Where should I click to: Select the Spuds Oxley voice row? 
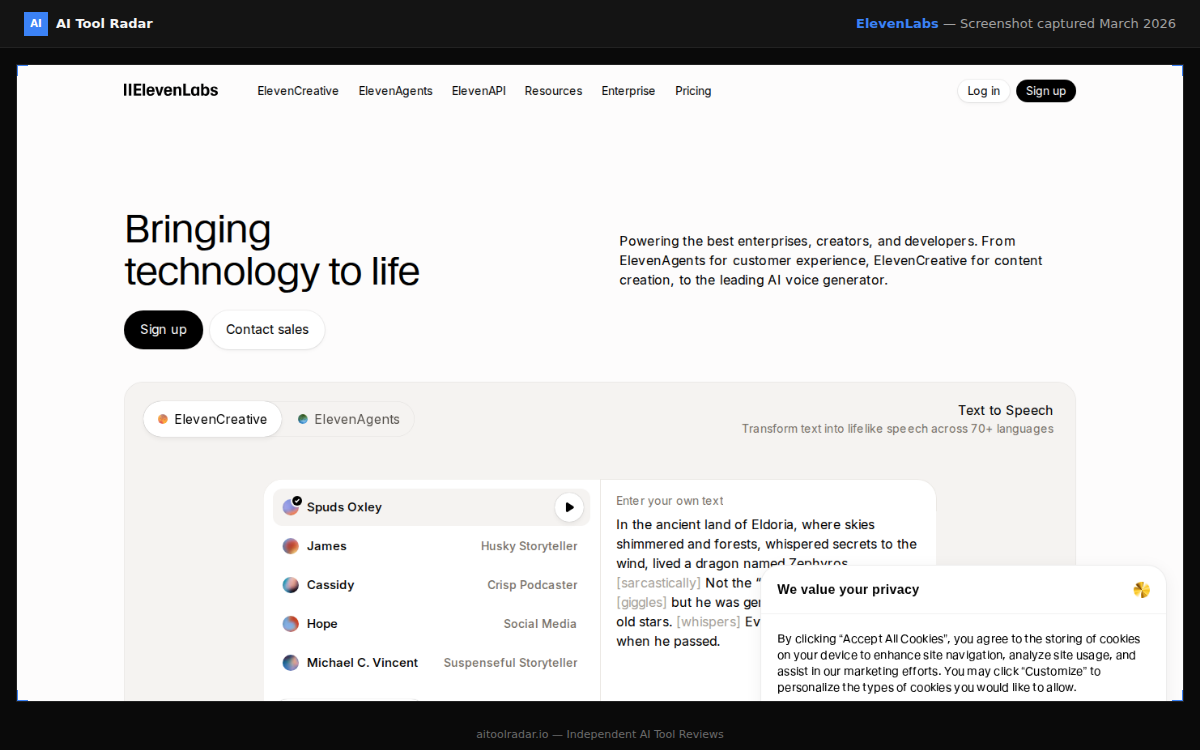click(431, 507)
